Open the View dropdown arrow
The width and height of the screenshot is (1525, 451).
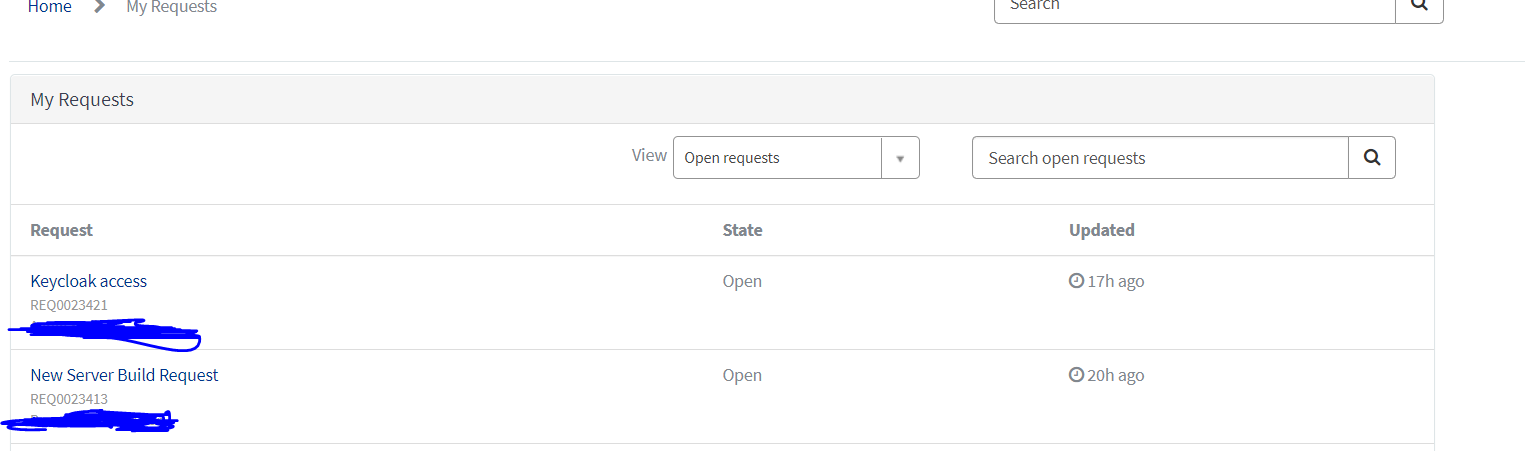[x=900, y=158]
